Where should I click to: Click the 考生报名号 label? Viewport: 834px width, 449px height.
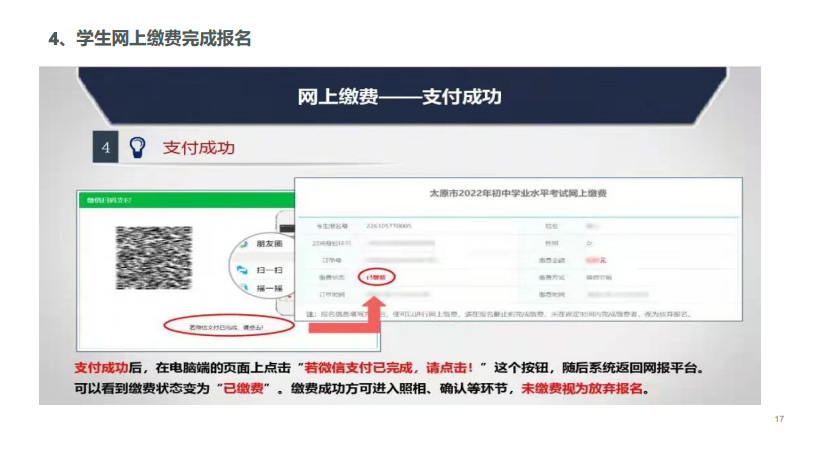tap(332, 226)
